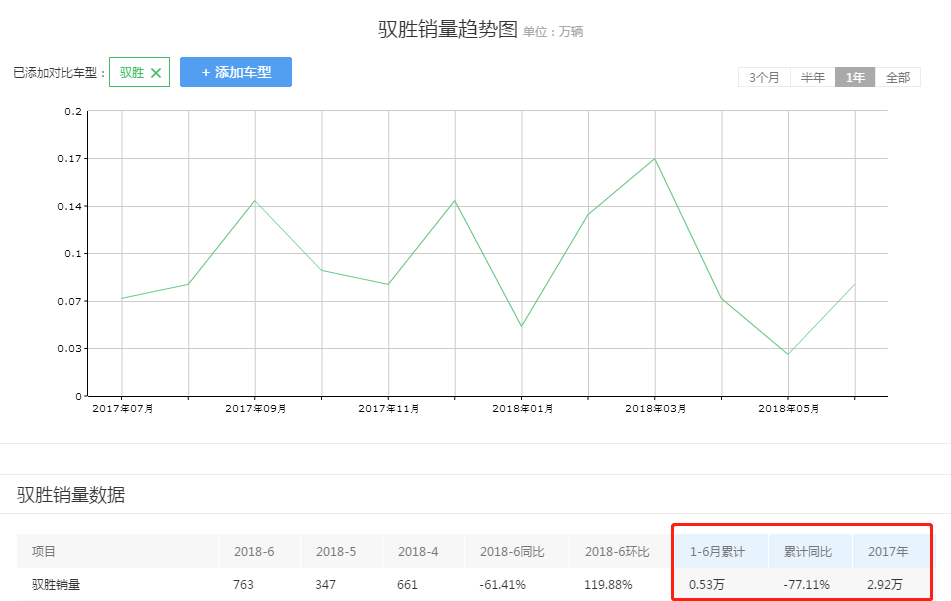This screenshot has height=601, width=951.
Task: Click the 0.03 y-axis label
Action: click(70, 349)
